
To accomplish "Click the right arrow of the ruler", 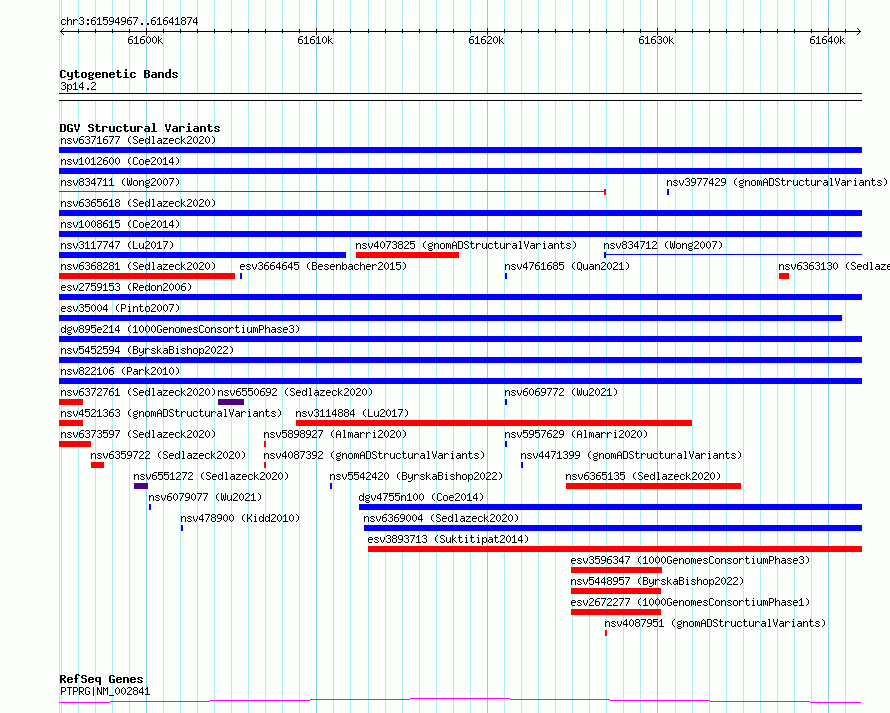I will click(859, 31).
